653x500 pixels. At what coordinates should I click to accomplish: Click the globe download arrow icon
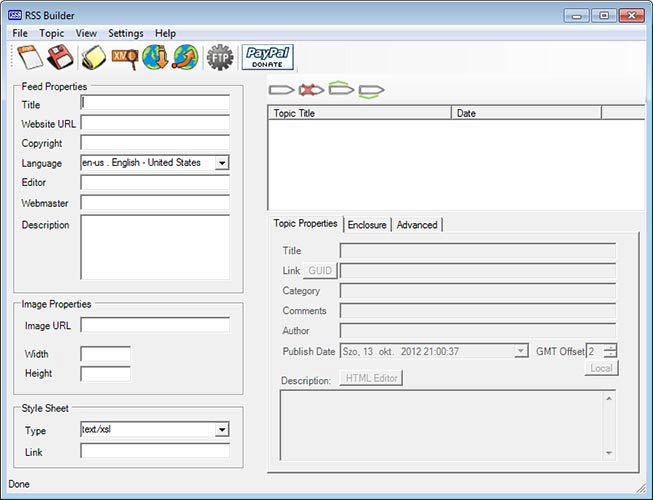click(x=155, y=57)
